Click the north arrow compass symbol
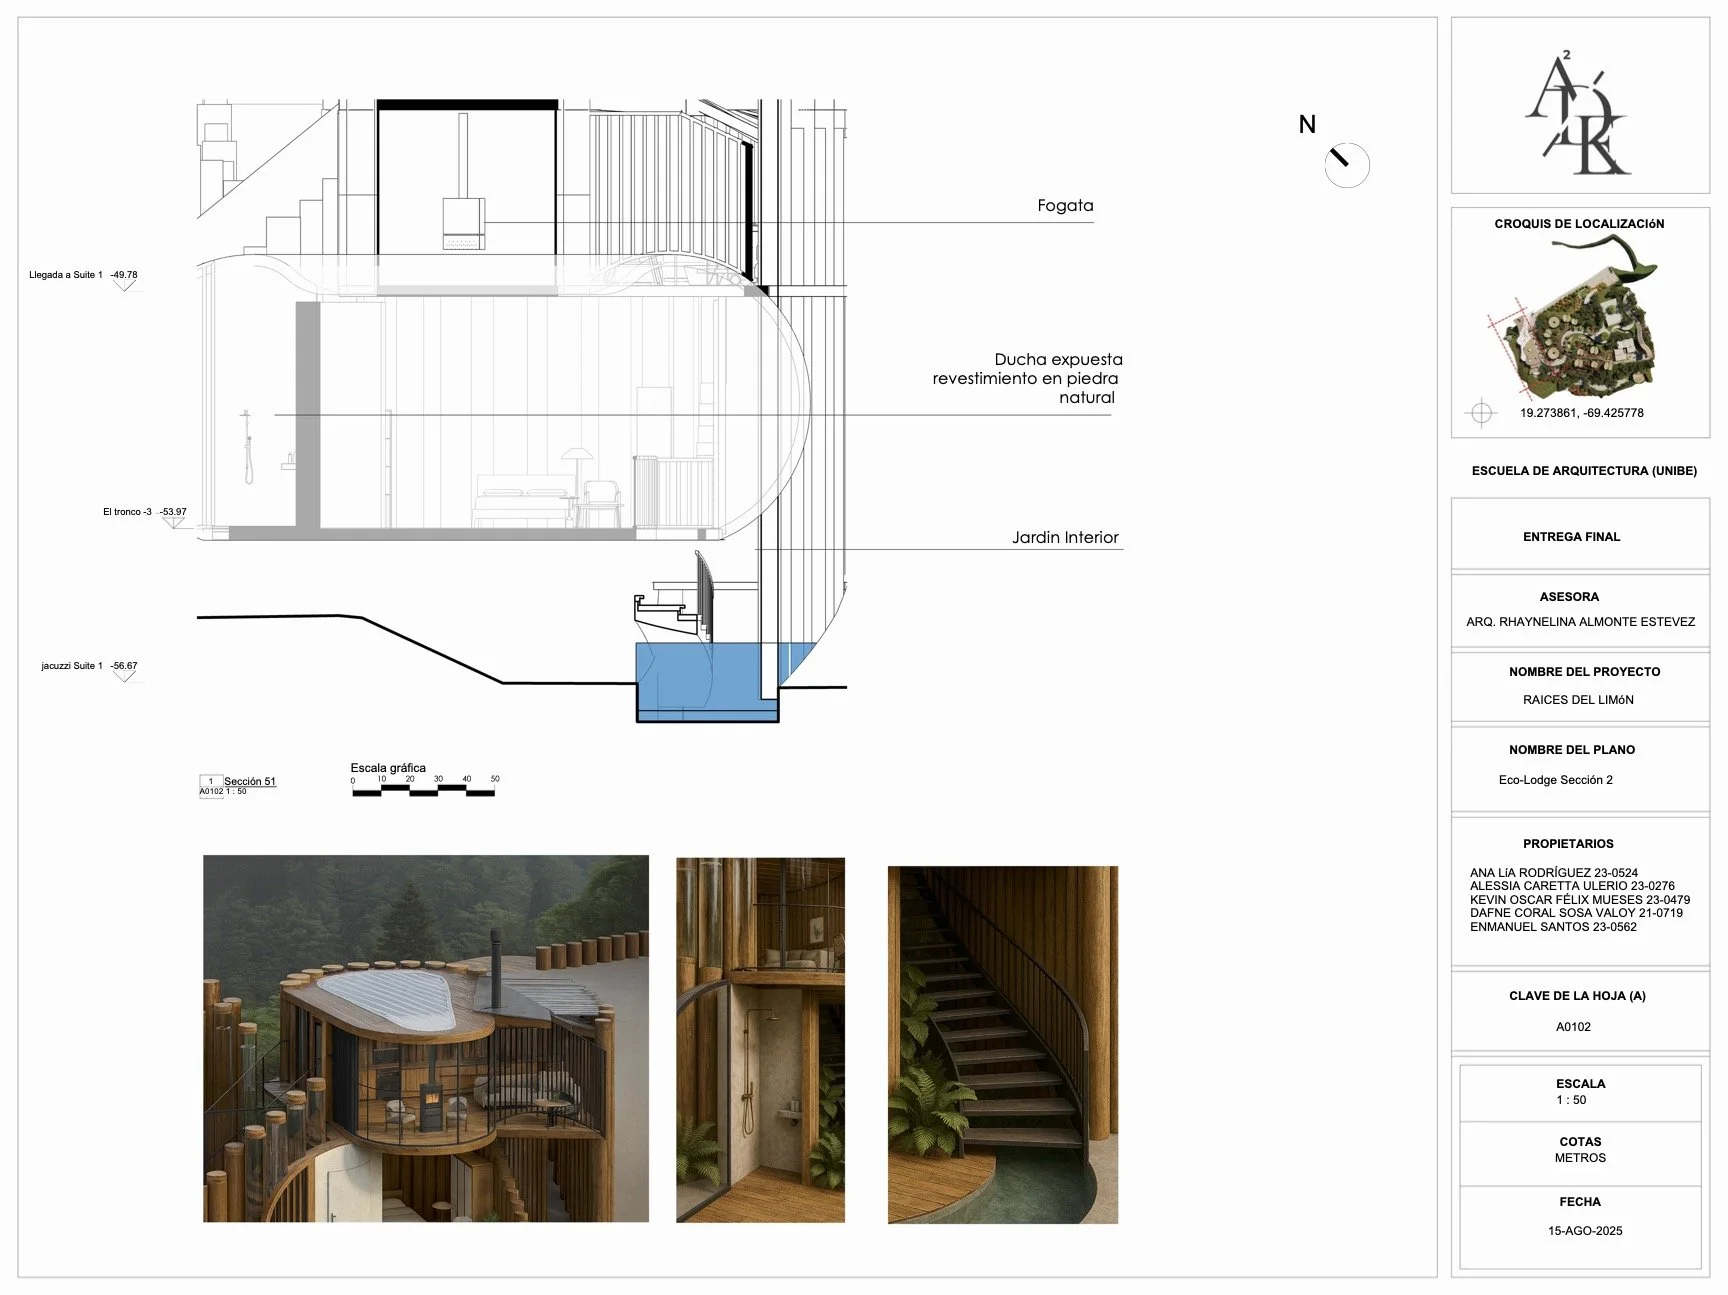1728x1295 pixels. pyautogui.click(x=1346, y=165)
